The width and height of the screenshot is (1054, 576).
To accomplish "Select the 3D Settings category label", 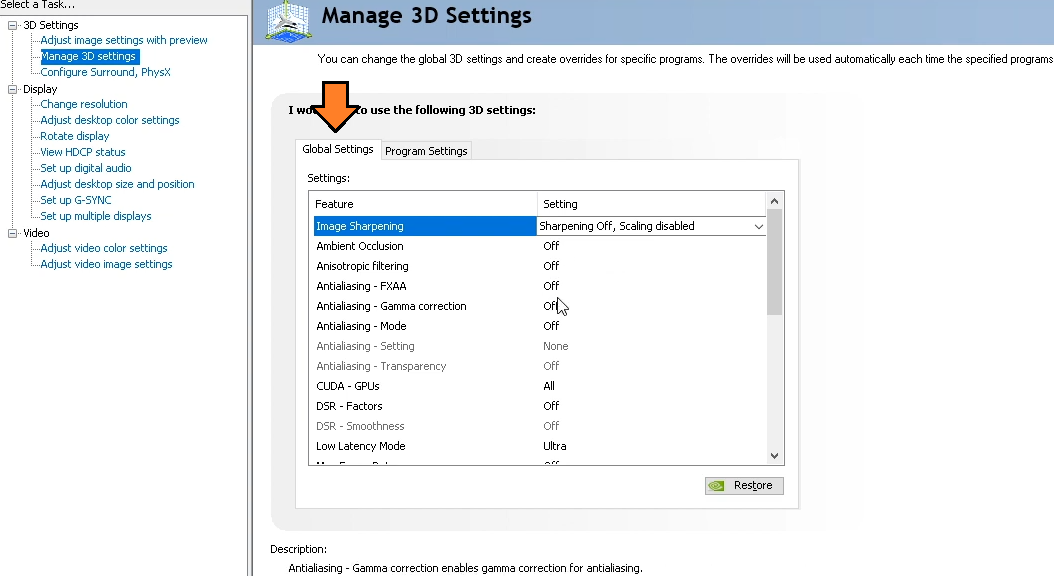I will 50,25.
